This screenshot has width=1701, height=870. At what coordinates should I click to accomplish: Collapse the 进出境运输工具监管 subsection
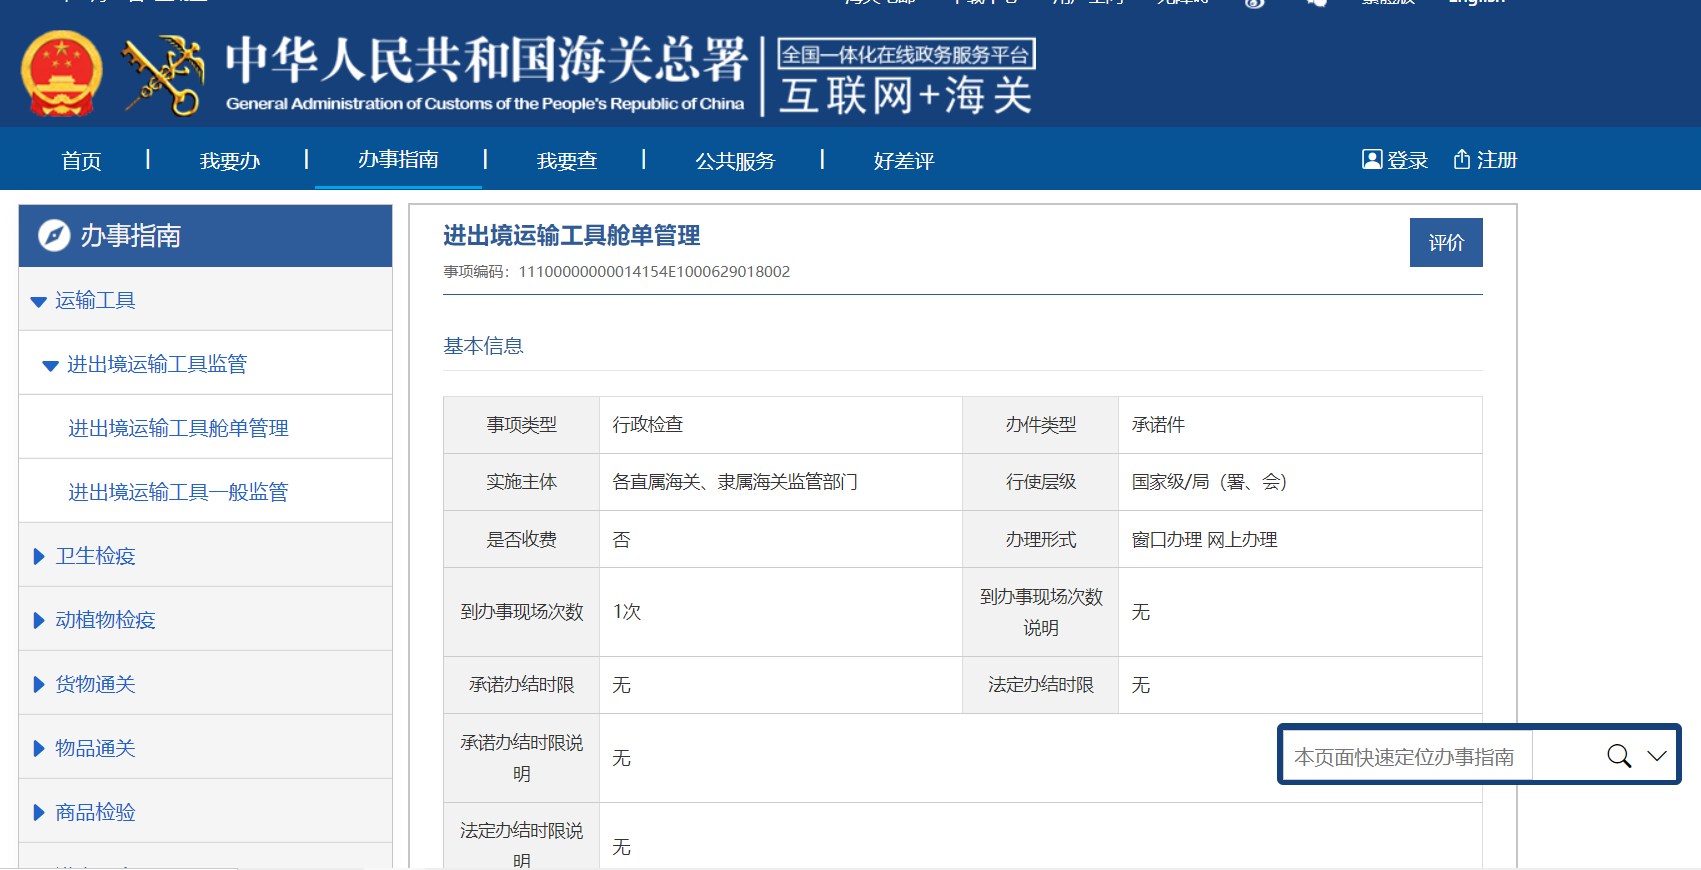[x=50, y=365]
